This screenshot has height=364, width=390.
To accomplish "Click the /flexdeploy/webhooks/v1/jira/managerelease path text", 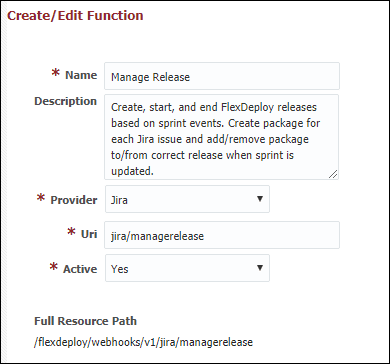I will [x=143, y=342].
